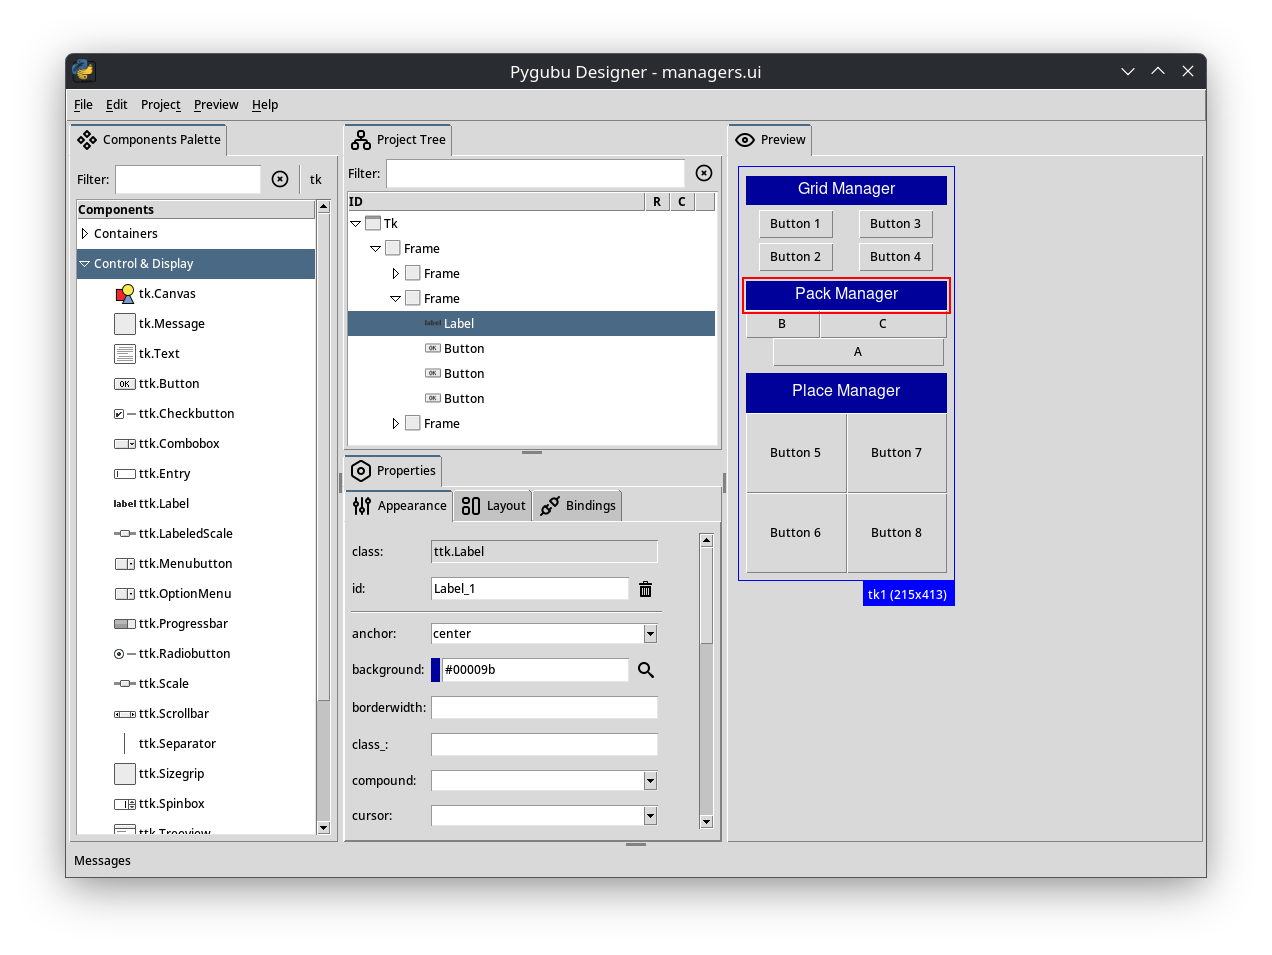Screen dimensions: 1272x955
Task: Select the Components Palette tab
Action: [x=149, y=140]
